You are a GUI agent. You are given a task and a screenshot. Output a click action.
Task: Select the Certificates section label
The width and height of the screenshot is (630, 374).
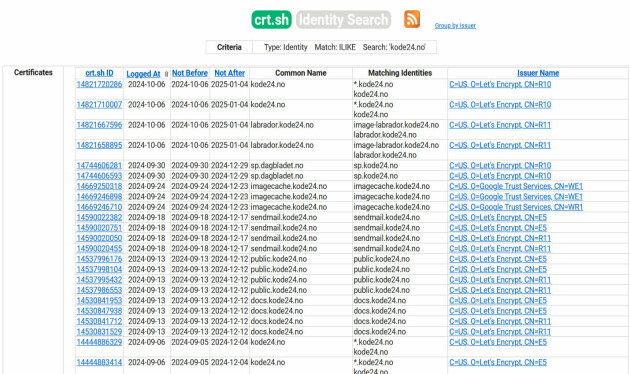[33, 72]
